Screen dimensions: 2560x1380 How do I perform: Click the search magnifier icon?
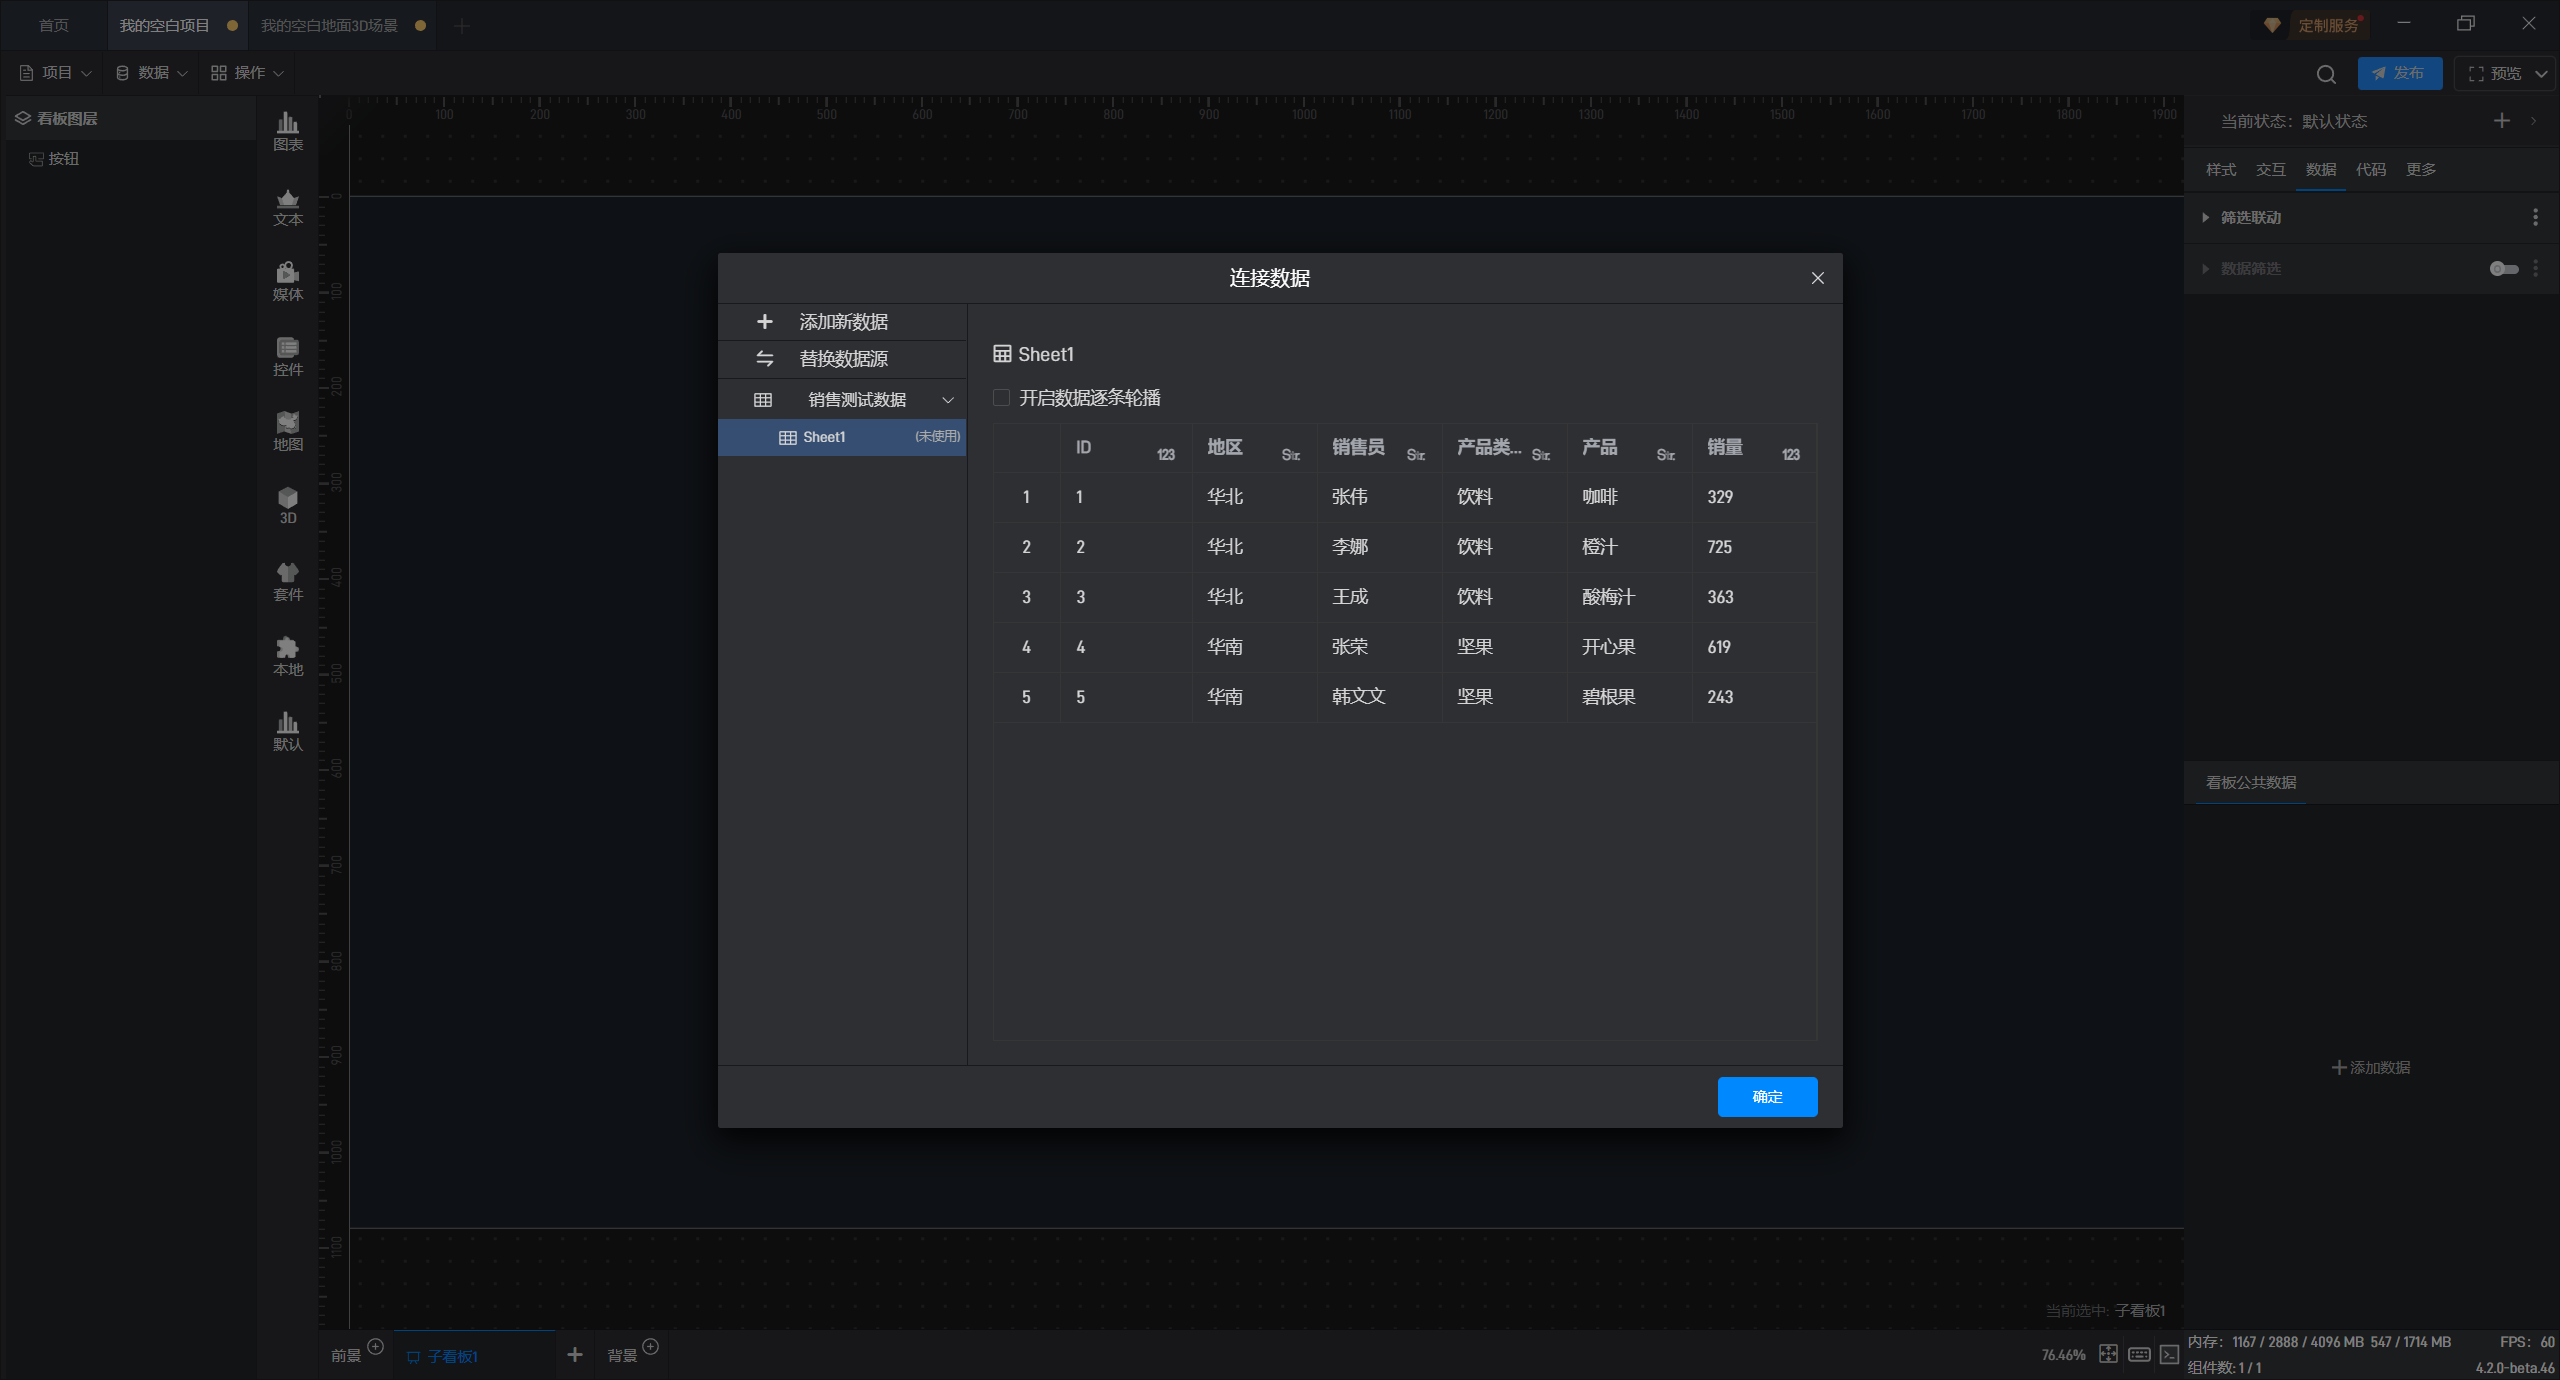click(x=2326, y=74)
